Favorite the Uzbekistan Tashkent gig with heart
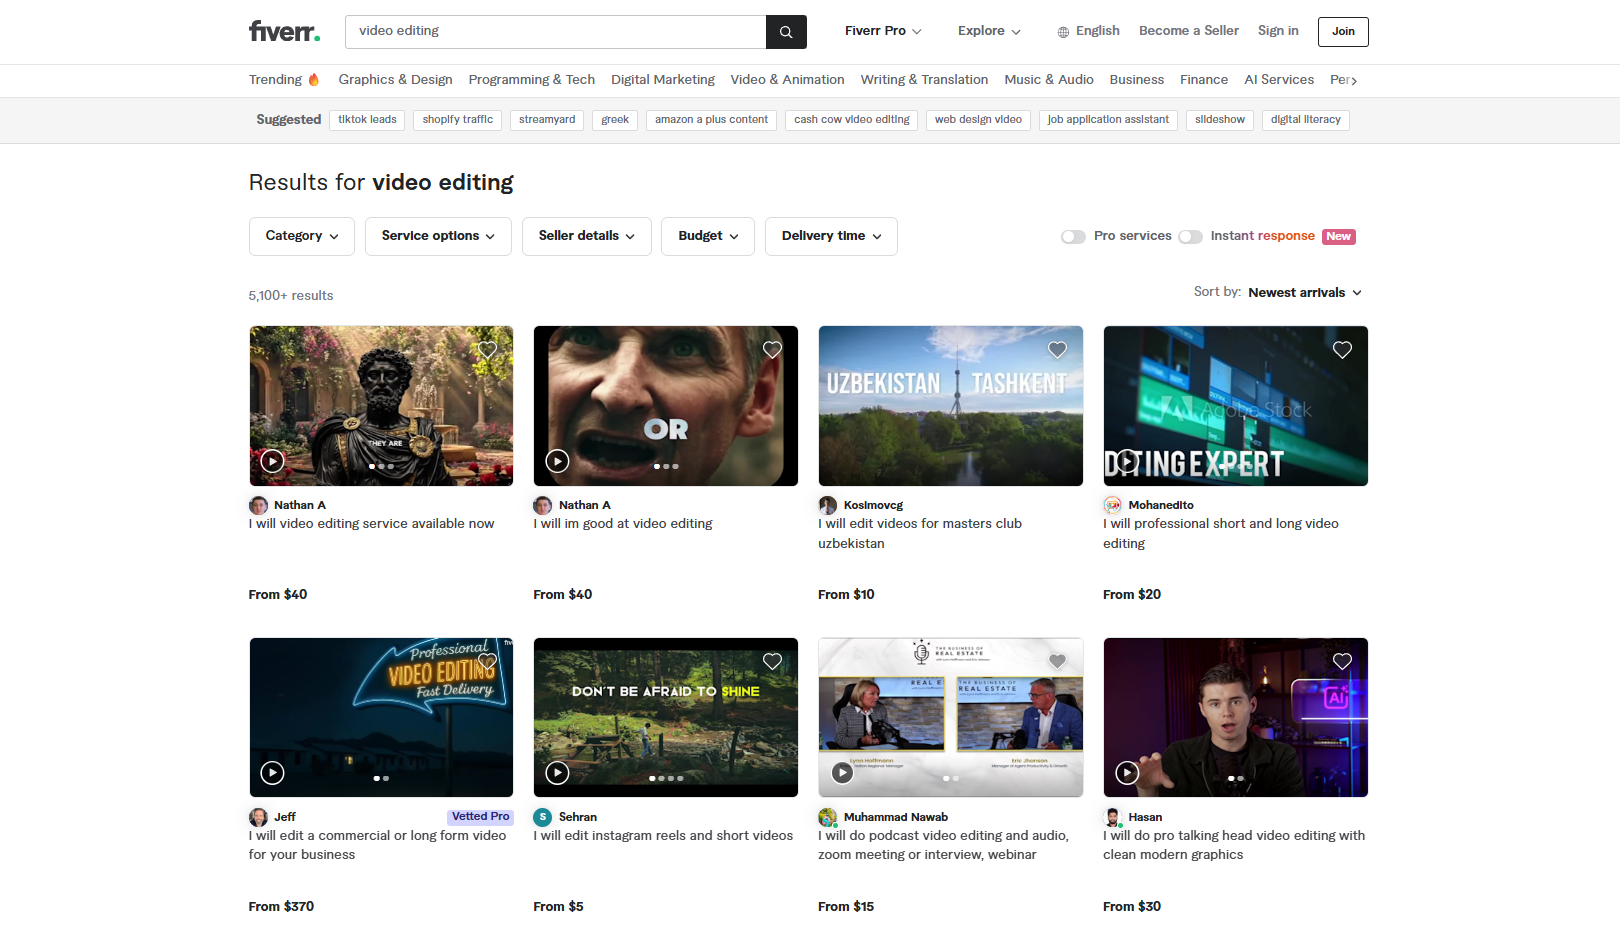 click(1057, 350)
